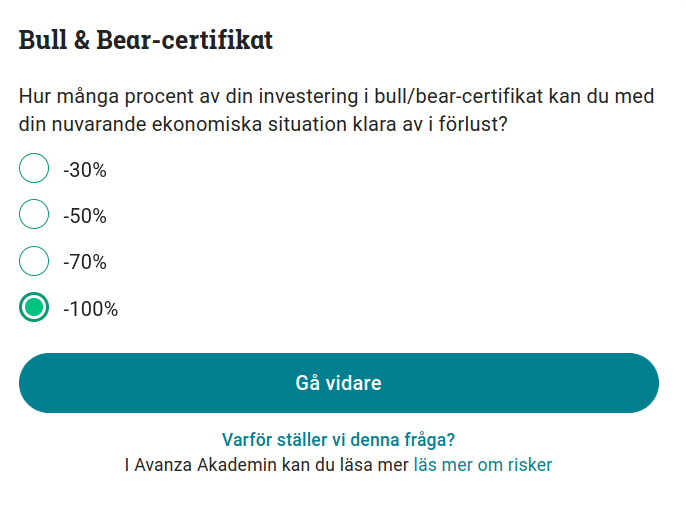Click the word "risker" in the bottom link
Image resolution: width=686 pixels, height=517 pixels.
[529, 465]
